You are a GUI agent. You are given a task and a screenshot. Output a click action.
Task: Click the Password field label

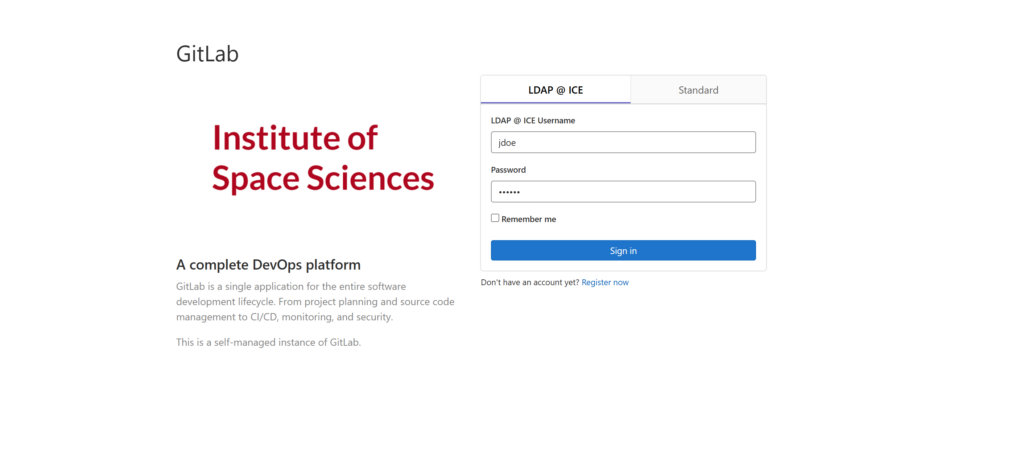click(508, 170)
